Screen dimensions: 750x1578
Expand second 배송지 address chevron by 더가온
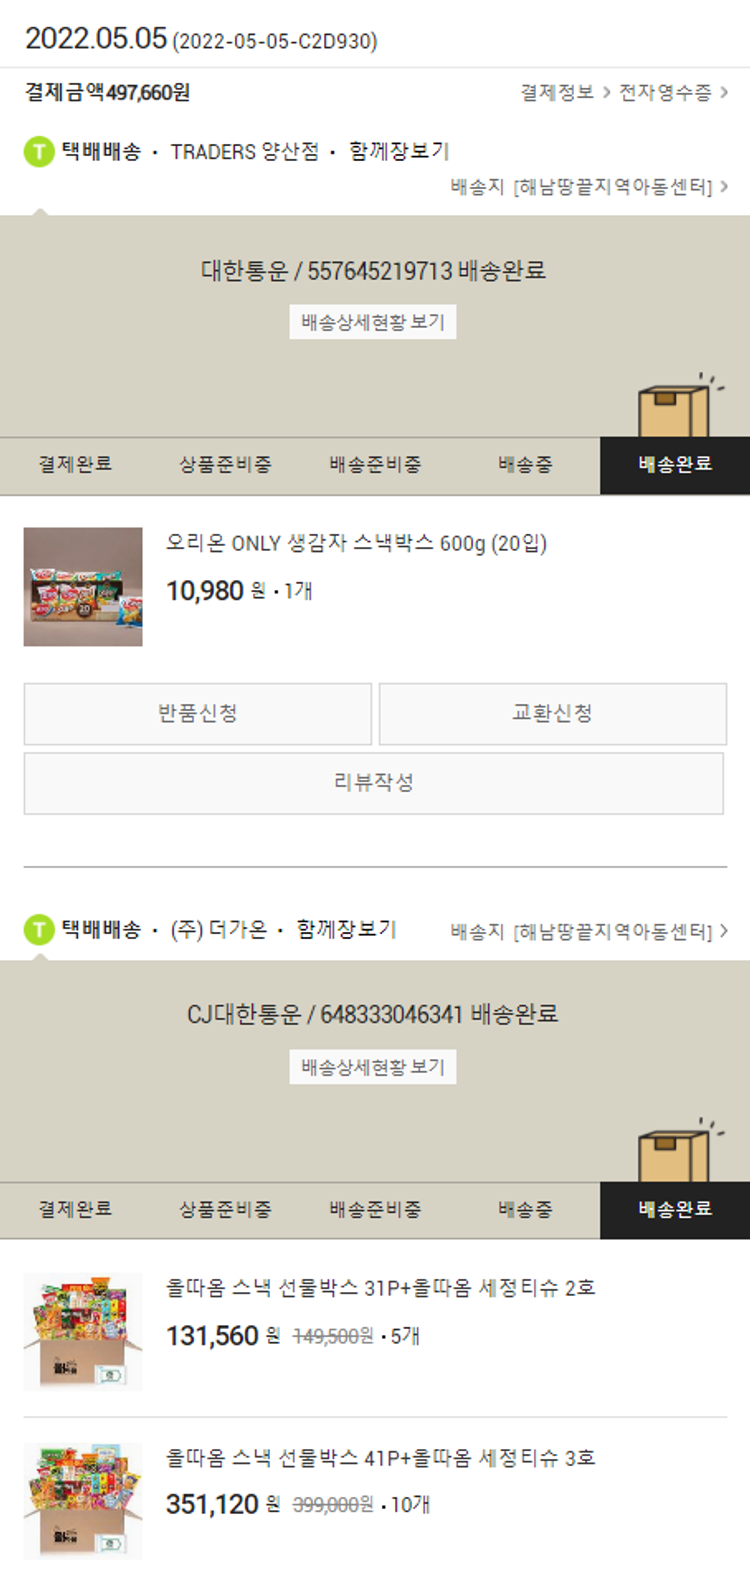click(724, 931)
